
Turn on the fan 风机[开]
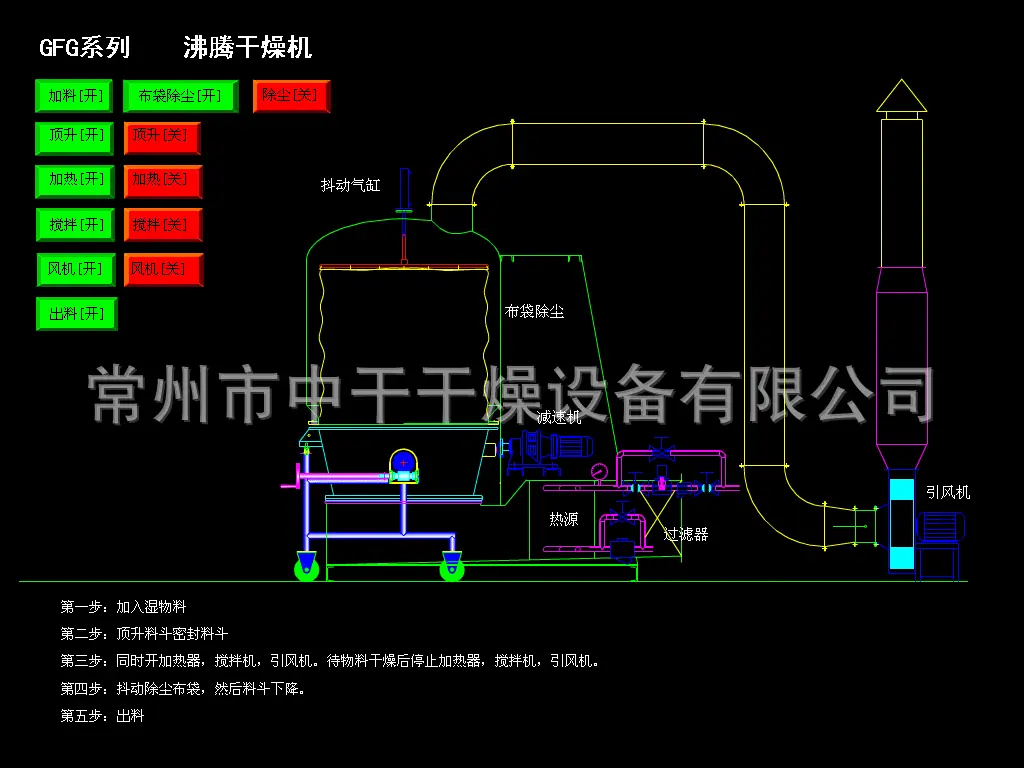tap(76, 269)
